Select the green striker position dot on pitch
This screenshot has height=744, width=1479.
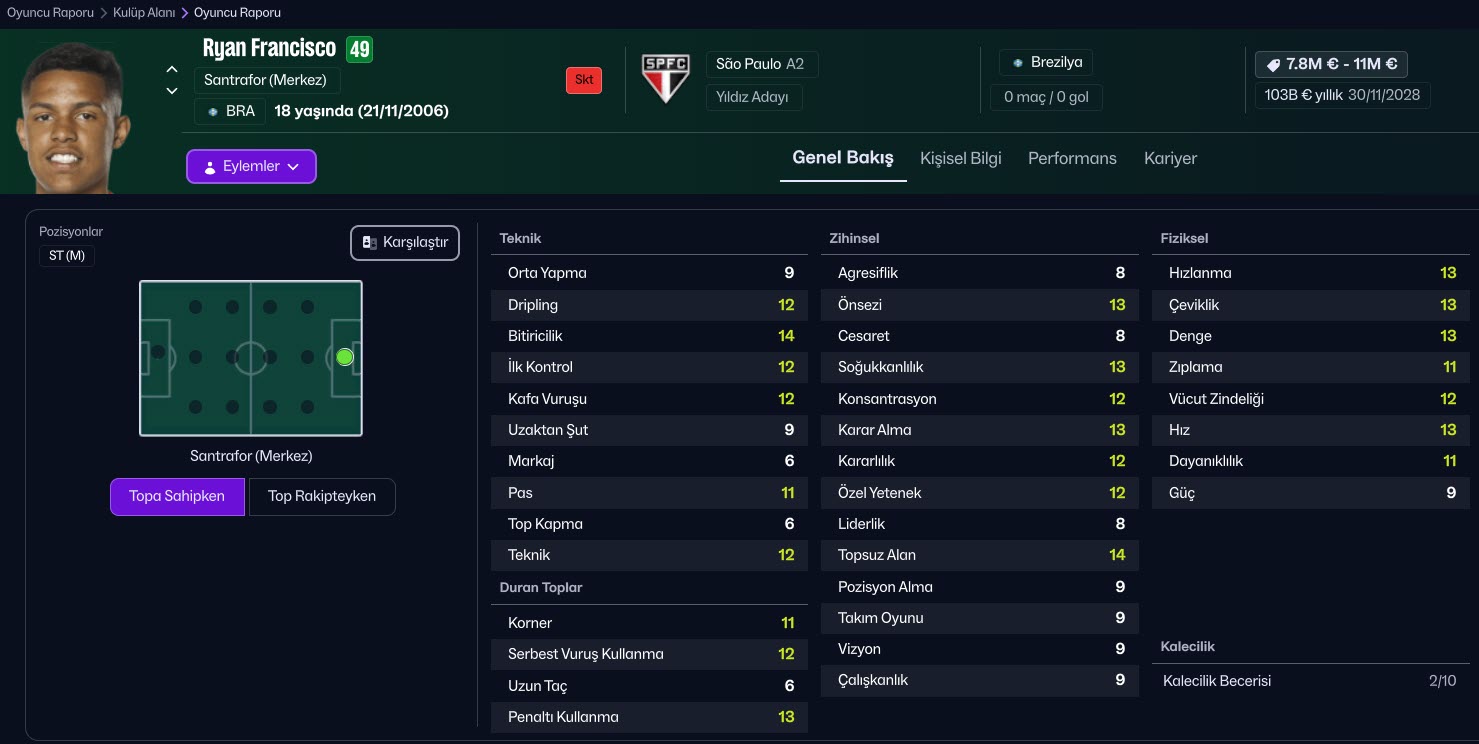tap(345, 357)
